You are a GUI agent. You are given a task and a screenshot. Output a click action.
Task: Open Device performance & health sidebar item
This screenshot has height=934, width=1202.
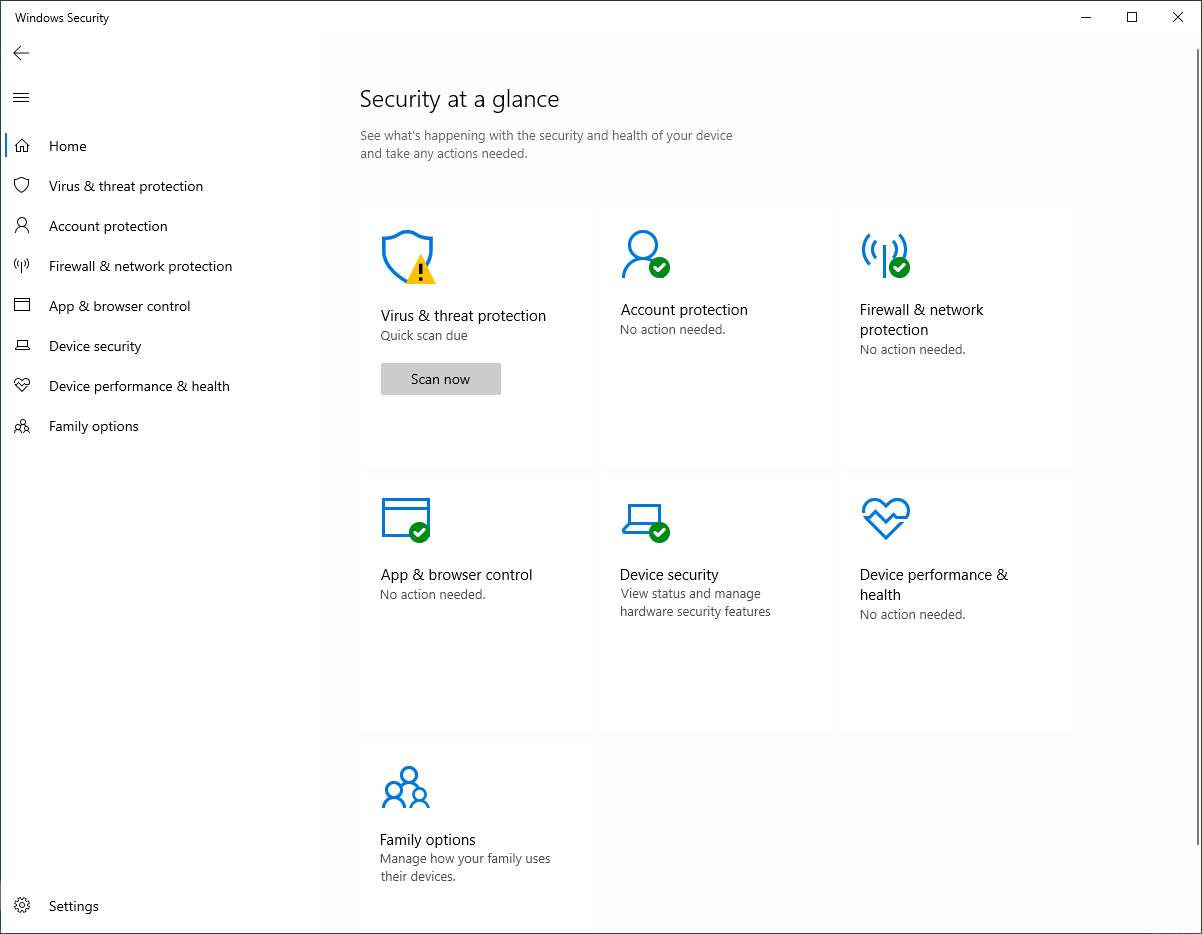[161, 386]
